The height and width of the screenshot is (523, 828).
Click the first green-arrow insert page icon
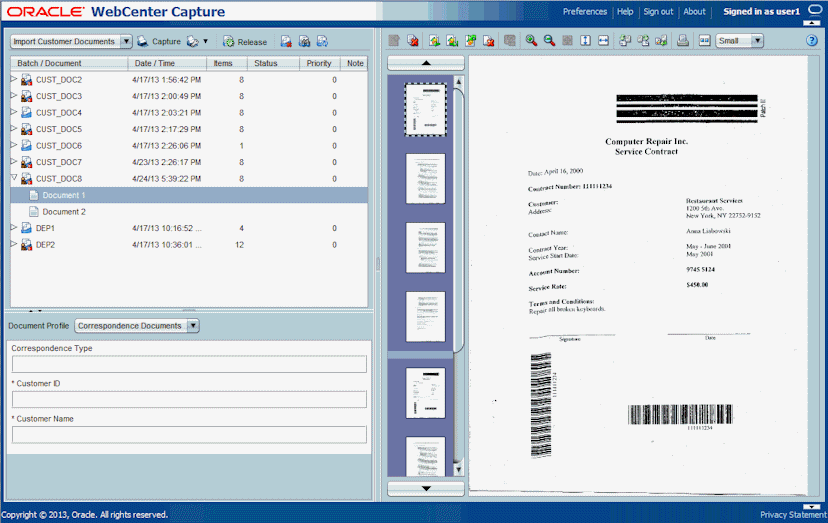pyautogui.click(x=434, y=41)
